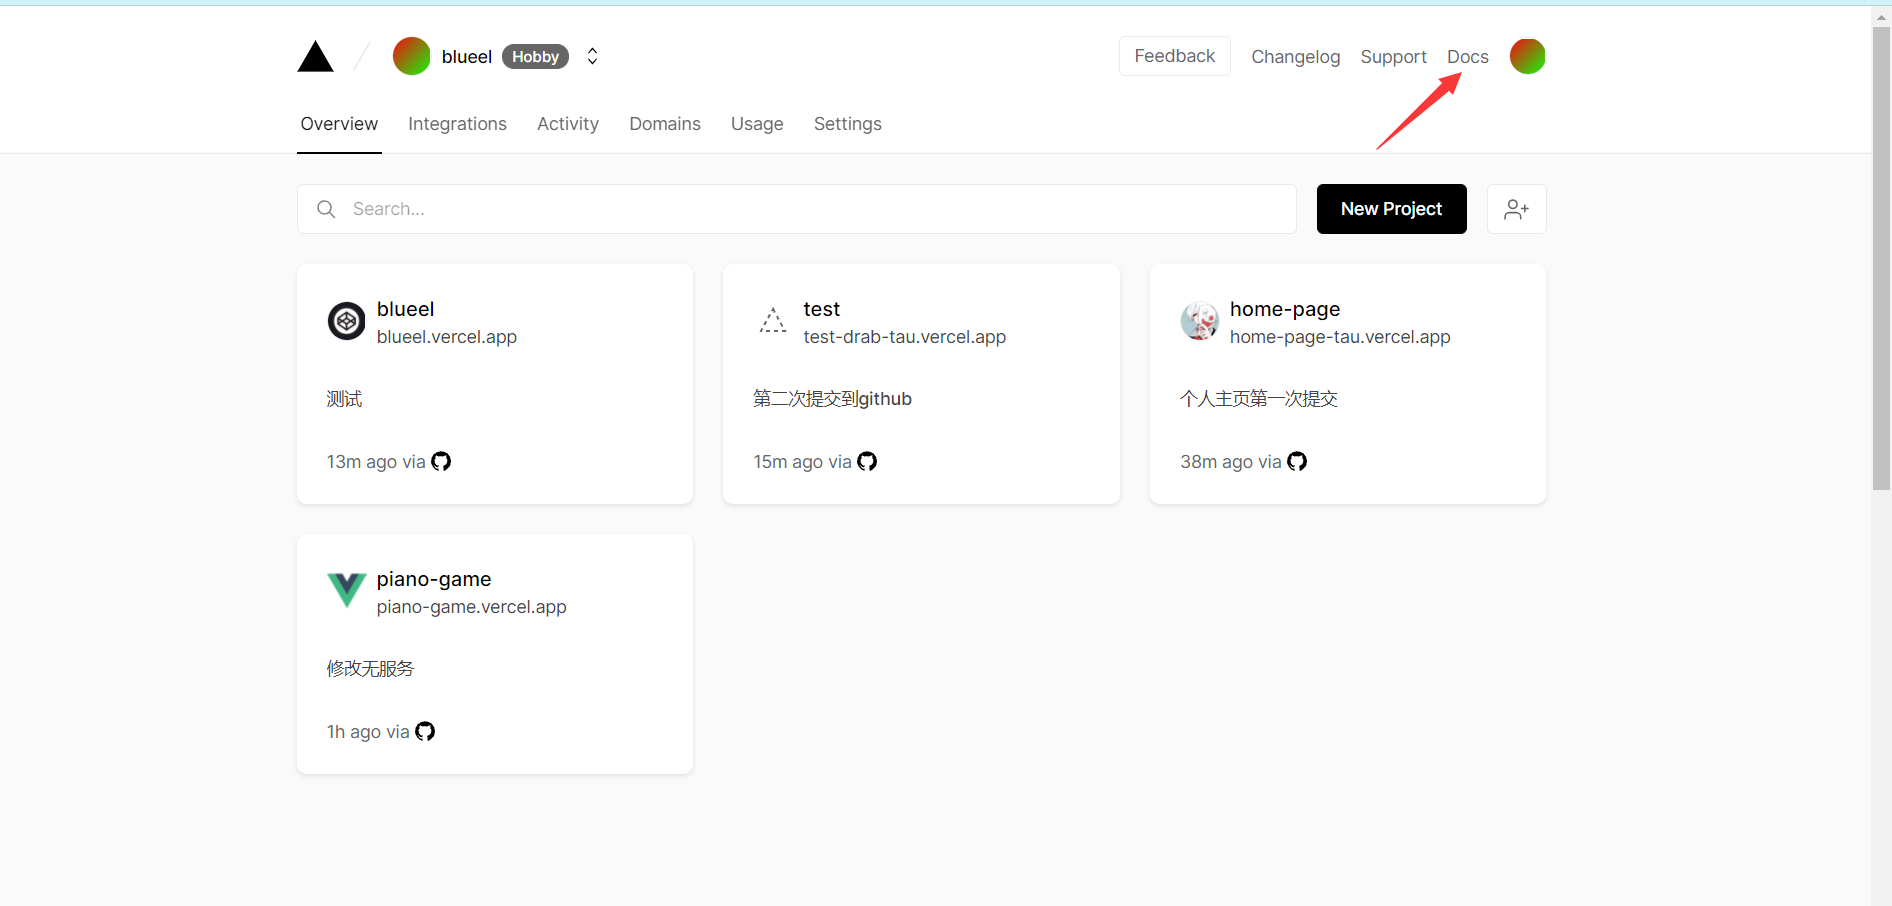The width and height of the screenshot is (1892, 906).
Task: Click the 13m ago via timestamp
Action: 376,462
